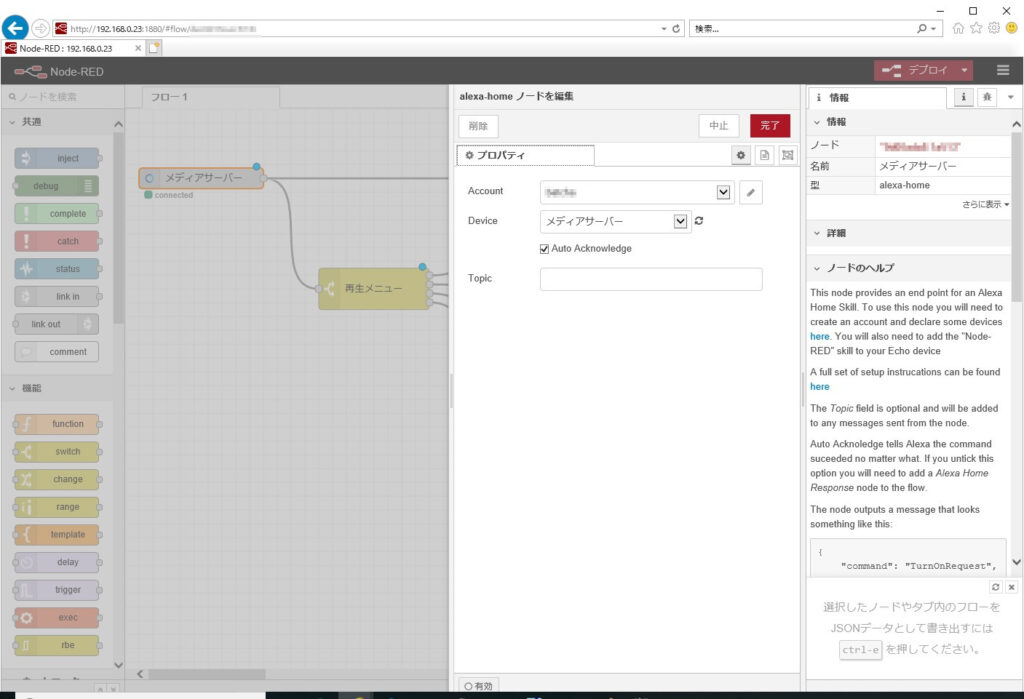Toggle the Auto Acknowledge checkbox
This screenshot has width=1024, height=699.
(544, 249)
